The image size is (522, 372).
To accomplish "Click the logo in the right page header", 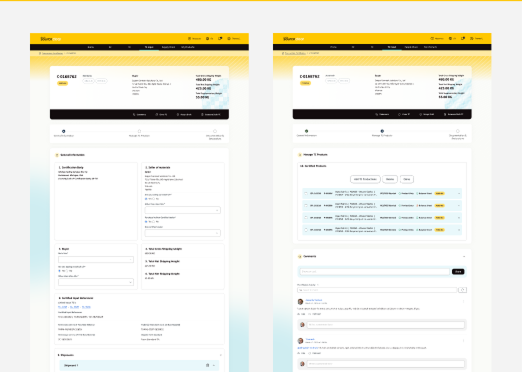I will (294, 39).
